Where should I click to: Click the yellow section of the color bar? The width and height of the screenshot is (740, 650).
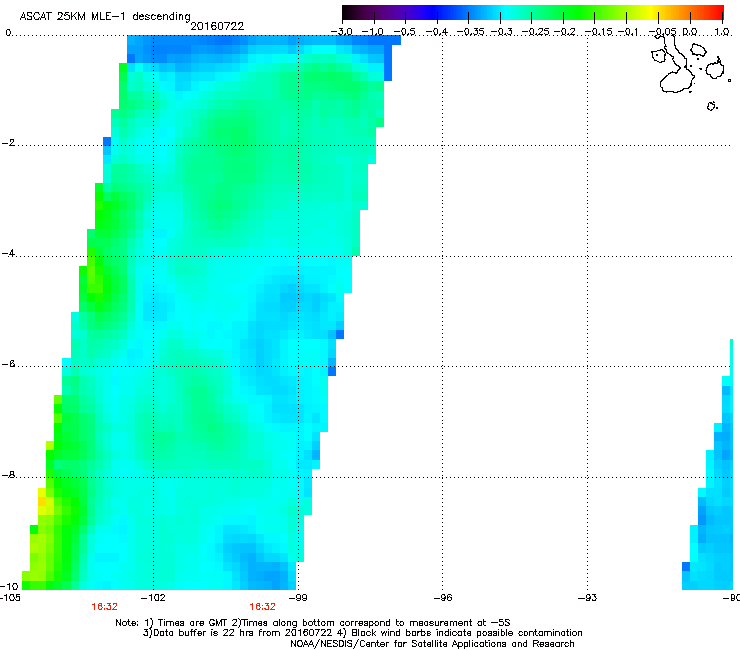coord(651,12)
